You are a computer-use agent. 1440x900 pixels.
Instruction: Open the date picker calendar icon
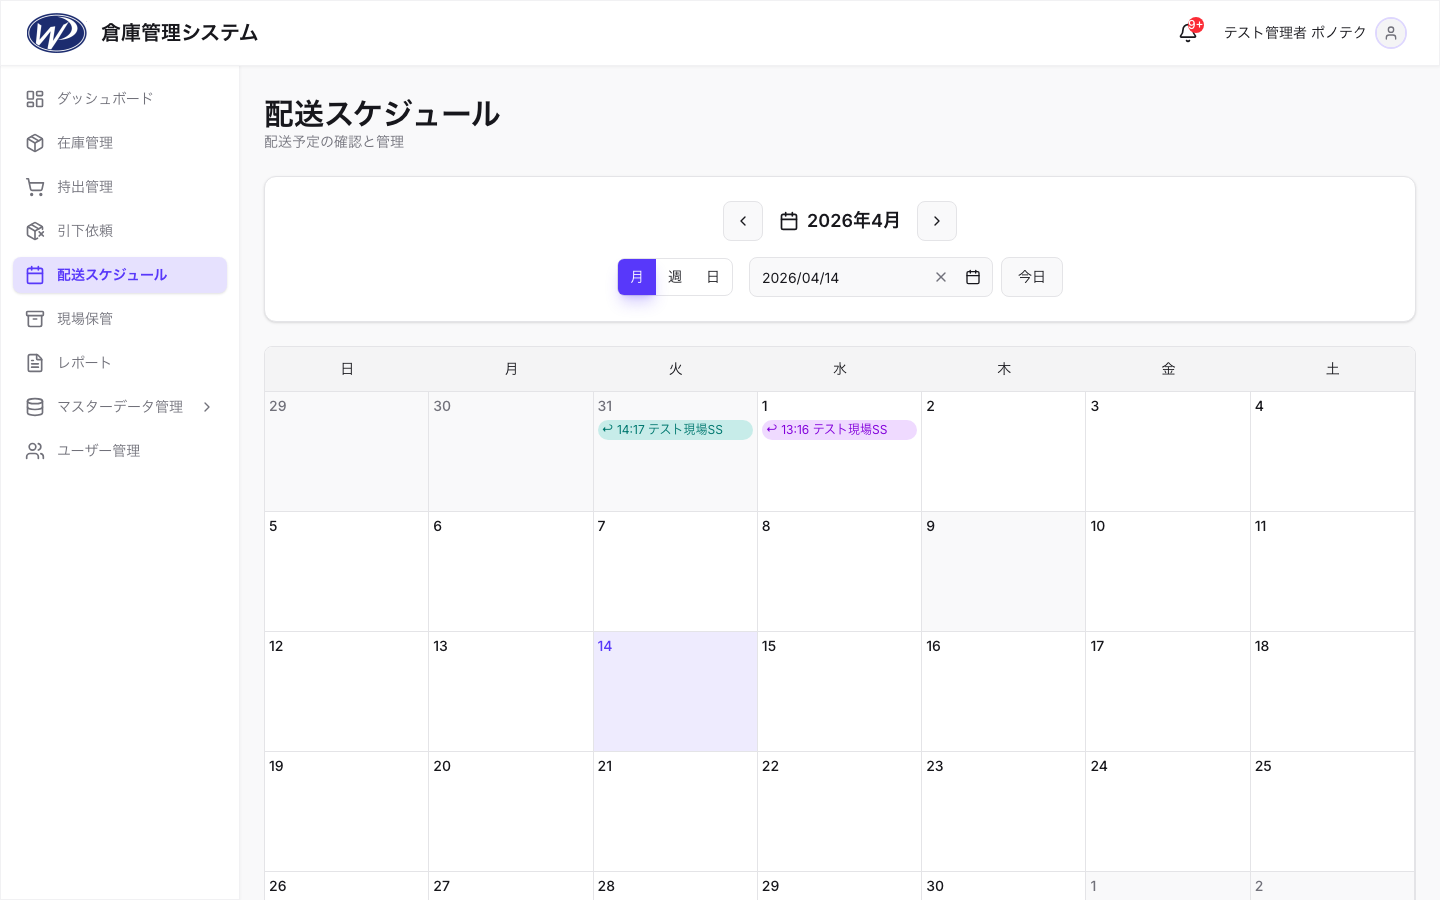pos(973,277)
